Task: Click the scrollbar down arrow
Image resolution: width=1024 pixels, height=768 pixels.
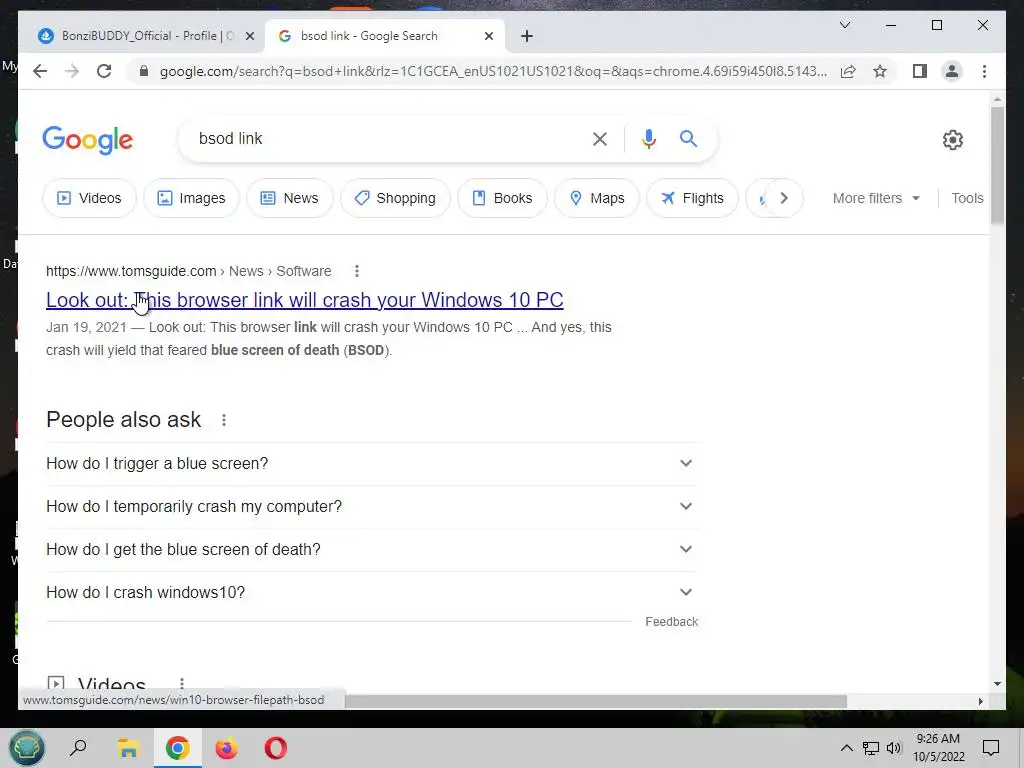Action: click(997, 684)
